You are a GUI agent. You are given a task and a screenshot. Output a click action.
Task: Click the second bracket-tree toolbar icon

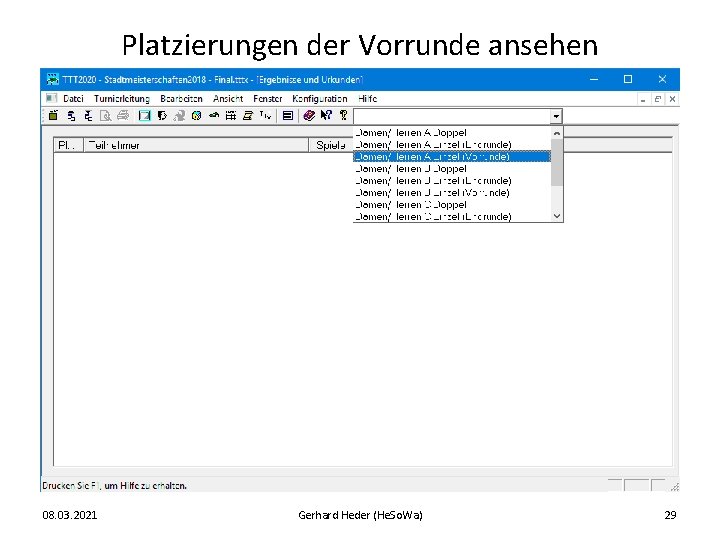tap(88, 116)
